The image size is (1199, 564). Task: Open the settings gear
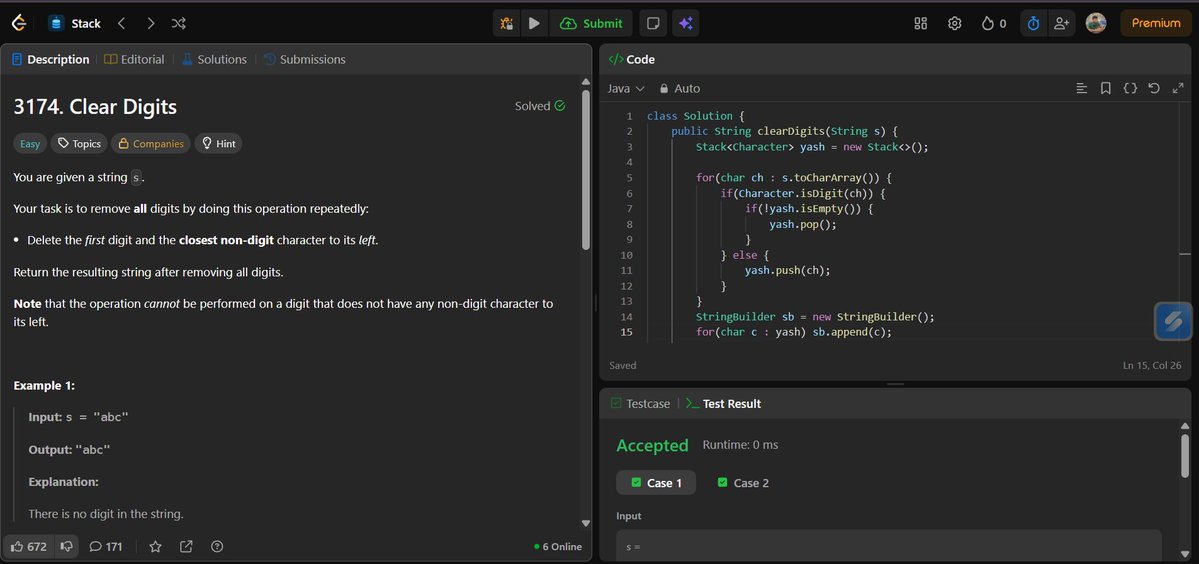tap(954, 24)
